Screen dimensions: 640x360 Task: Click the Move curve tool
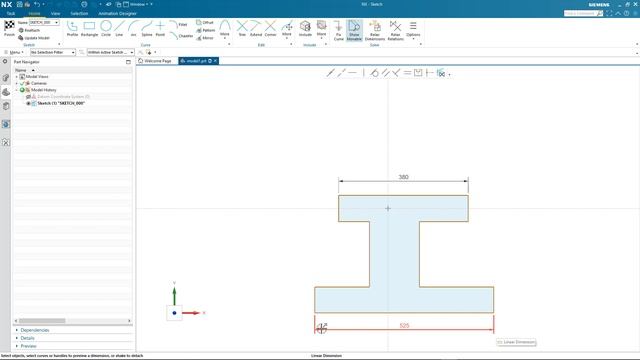tap(287, 29)
